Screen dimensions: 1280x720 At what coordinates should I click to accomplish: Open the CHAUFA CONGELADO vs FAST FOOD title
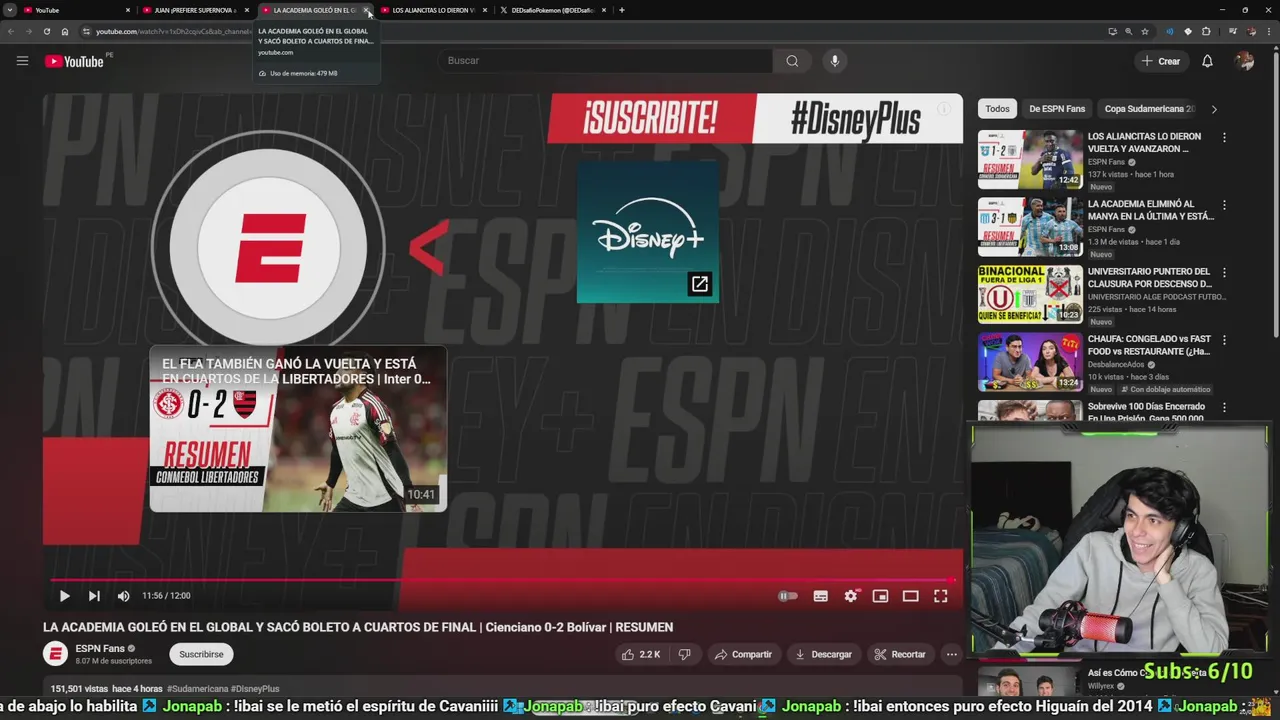coord(1149,345)
